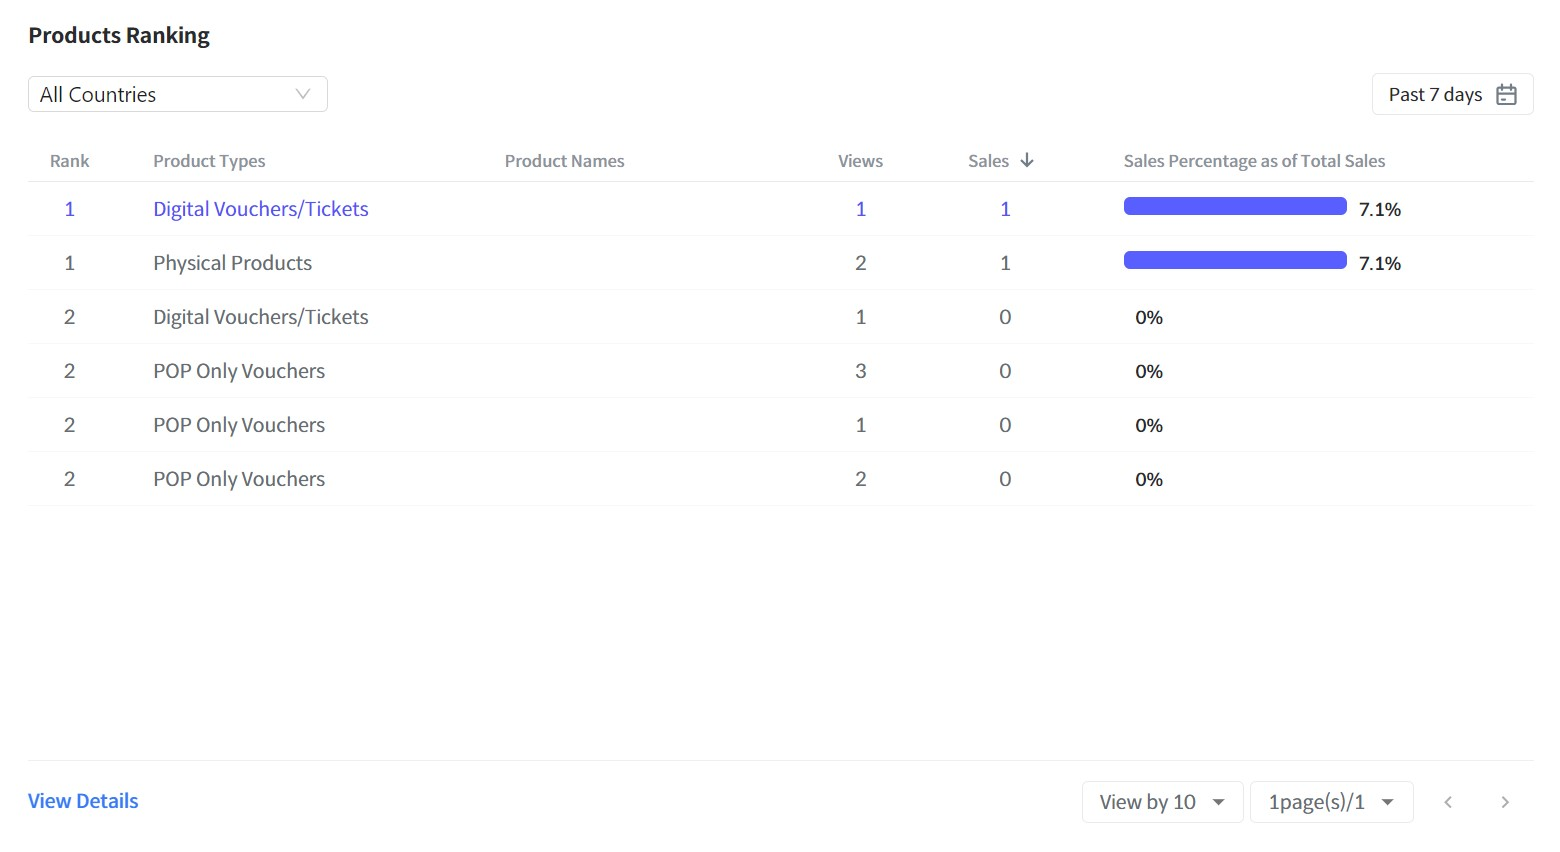Image resolution: width=1560 pixels, height=852 pixels.
Task: Open the highlighted Digital Vouchers/Tickets row
Action: [x=780, y=209]
